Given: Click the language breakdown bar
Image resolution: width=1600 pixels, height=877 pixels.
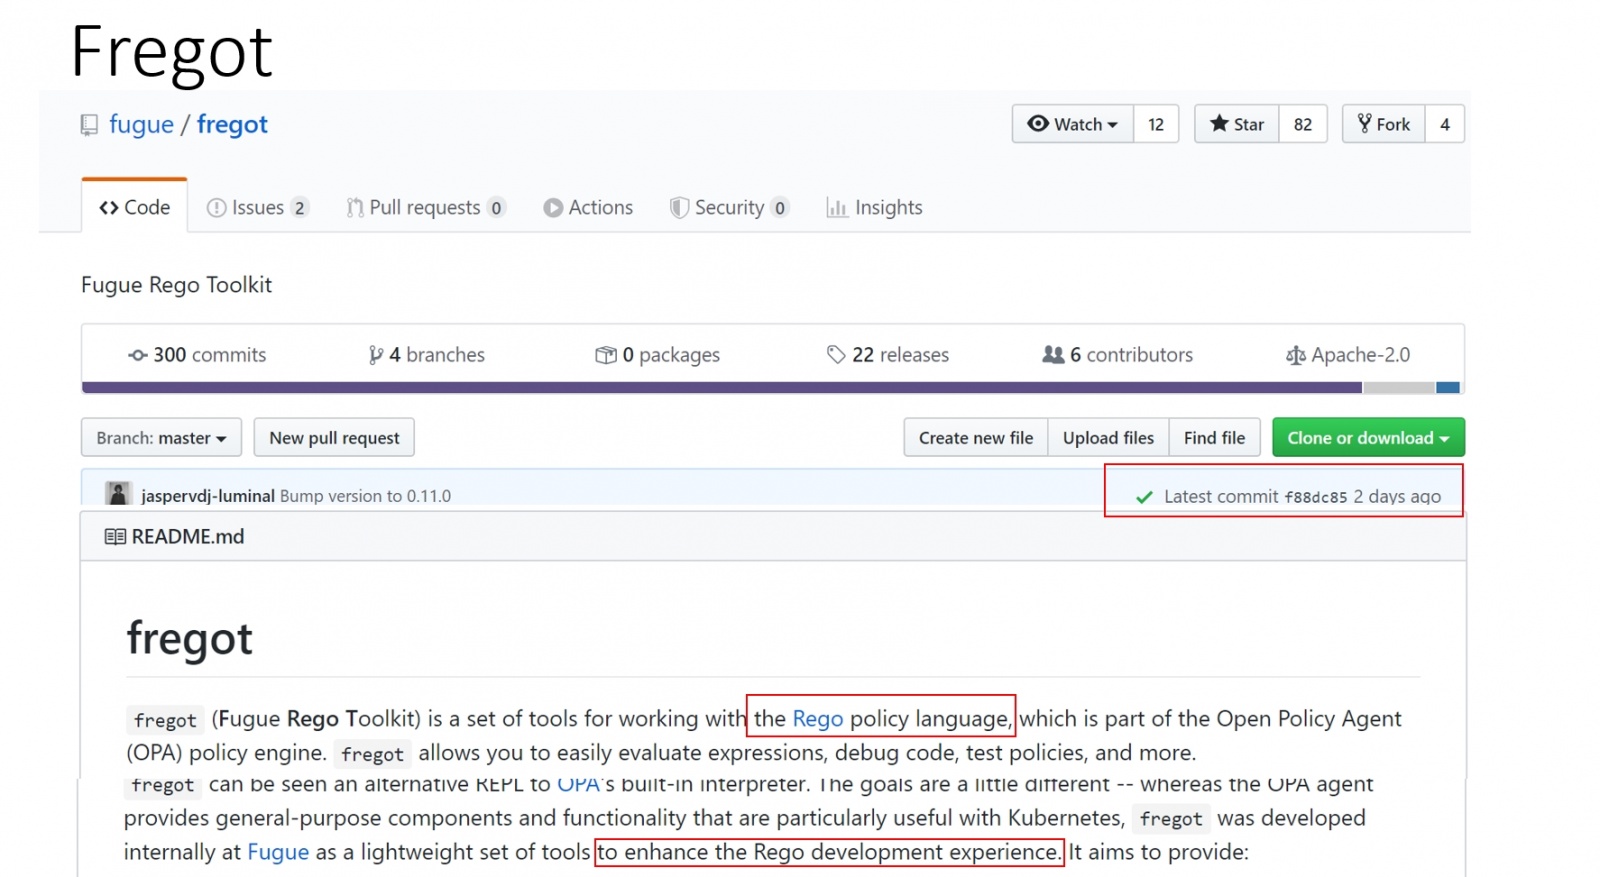Looking at the screenshot, I should (x=771, y=387).
